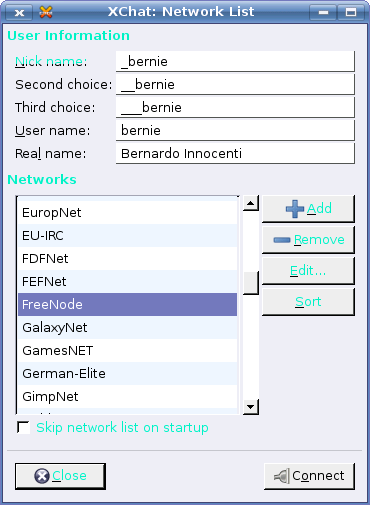Select GimpNet network entry
The height and width of the screenshot is (505, 370).
click(x=127, y=397)
